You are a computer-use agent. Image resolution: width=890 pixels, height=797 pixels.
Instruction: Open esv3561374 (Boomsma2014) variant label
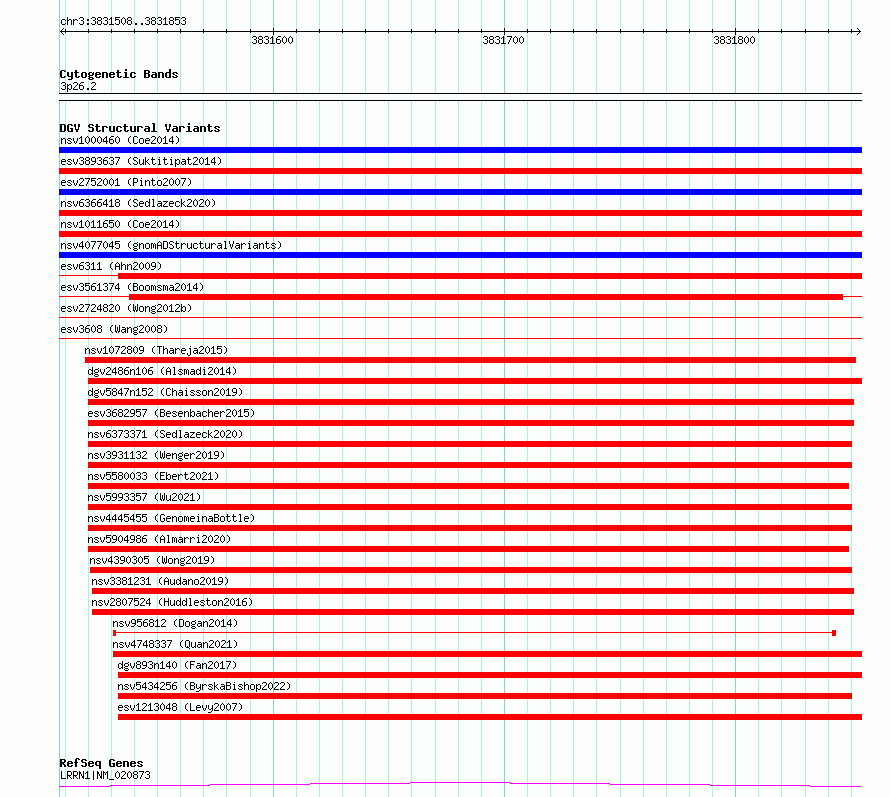tap(132, 287)
